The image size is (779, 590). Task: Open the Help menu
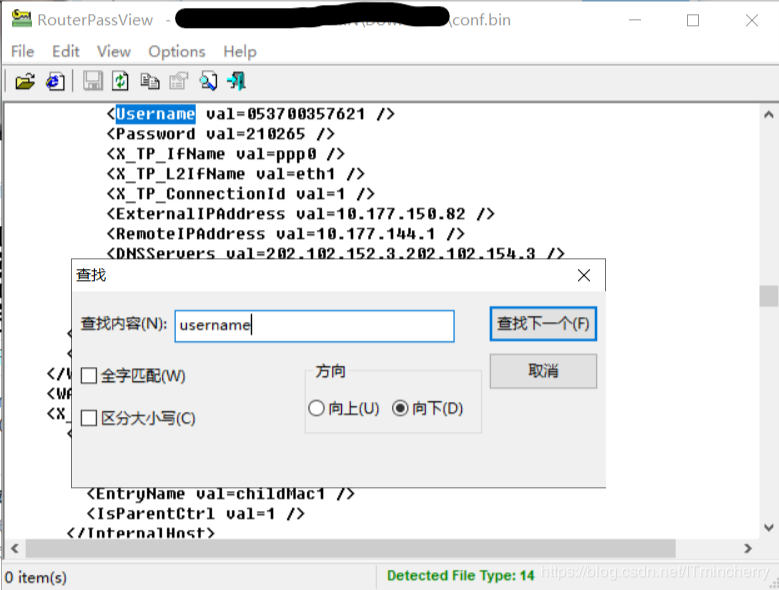pos(240,52)
